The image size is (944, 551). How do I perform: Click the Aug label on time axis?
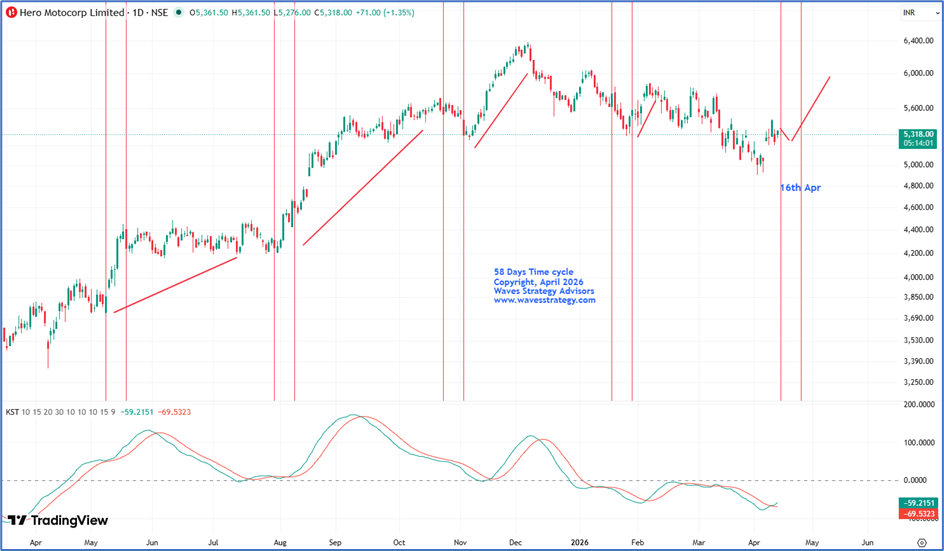point(279,543)
